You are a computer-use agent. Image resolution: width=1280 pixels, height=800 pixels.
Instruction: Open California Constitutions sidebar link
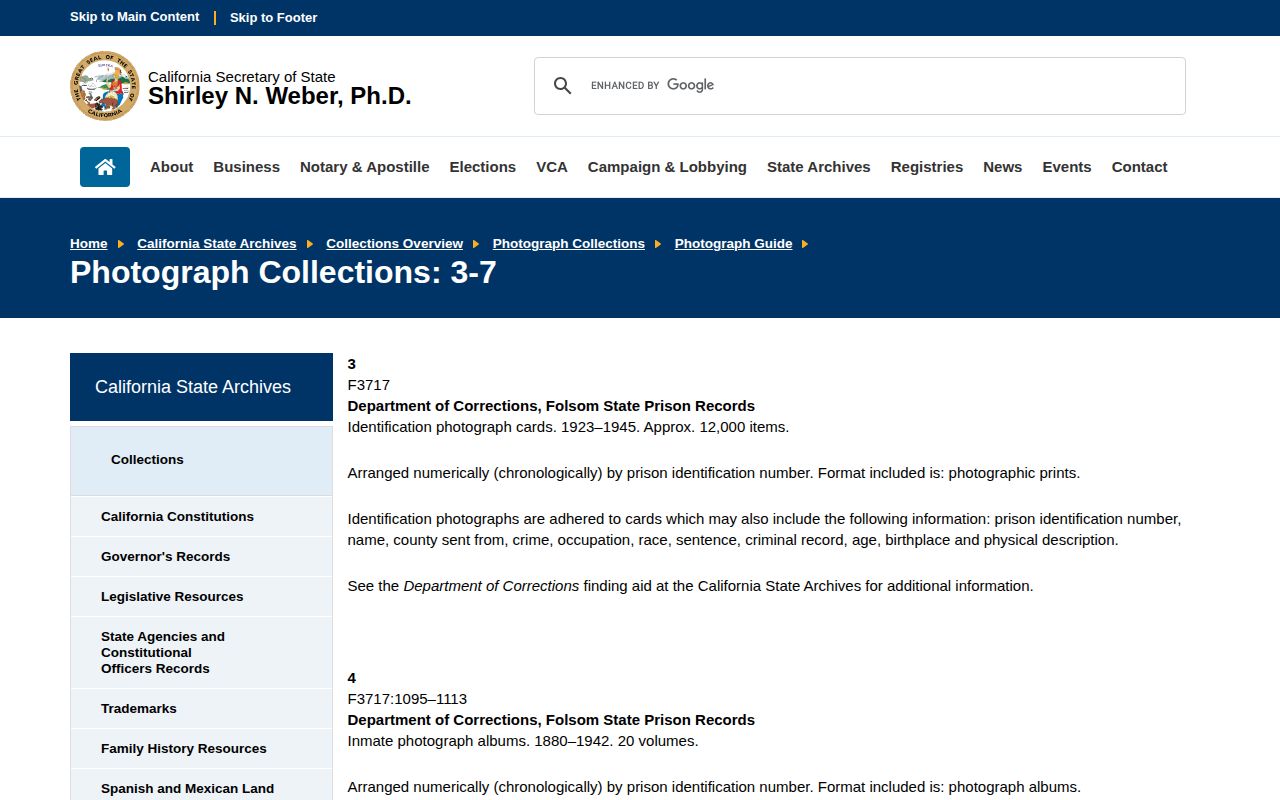[x=201, y=517]
